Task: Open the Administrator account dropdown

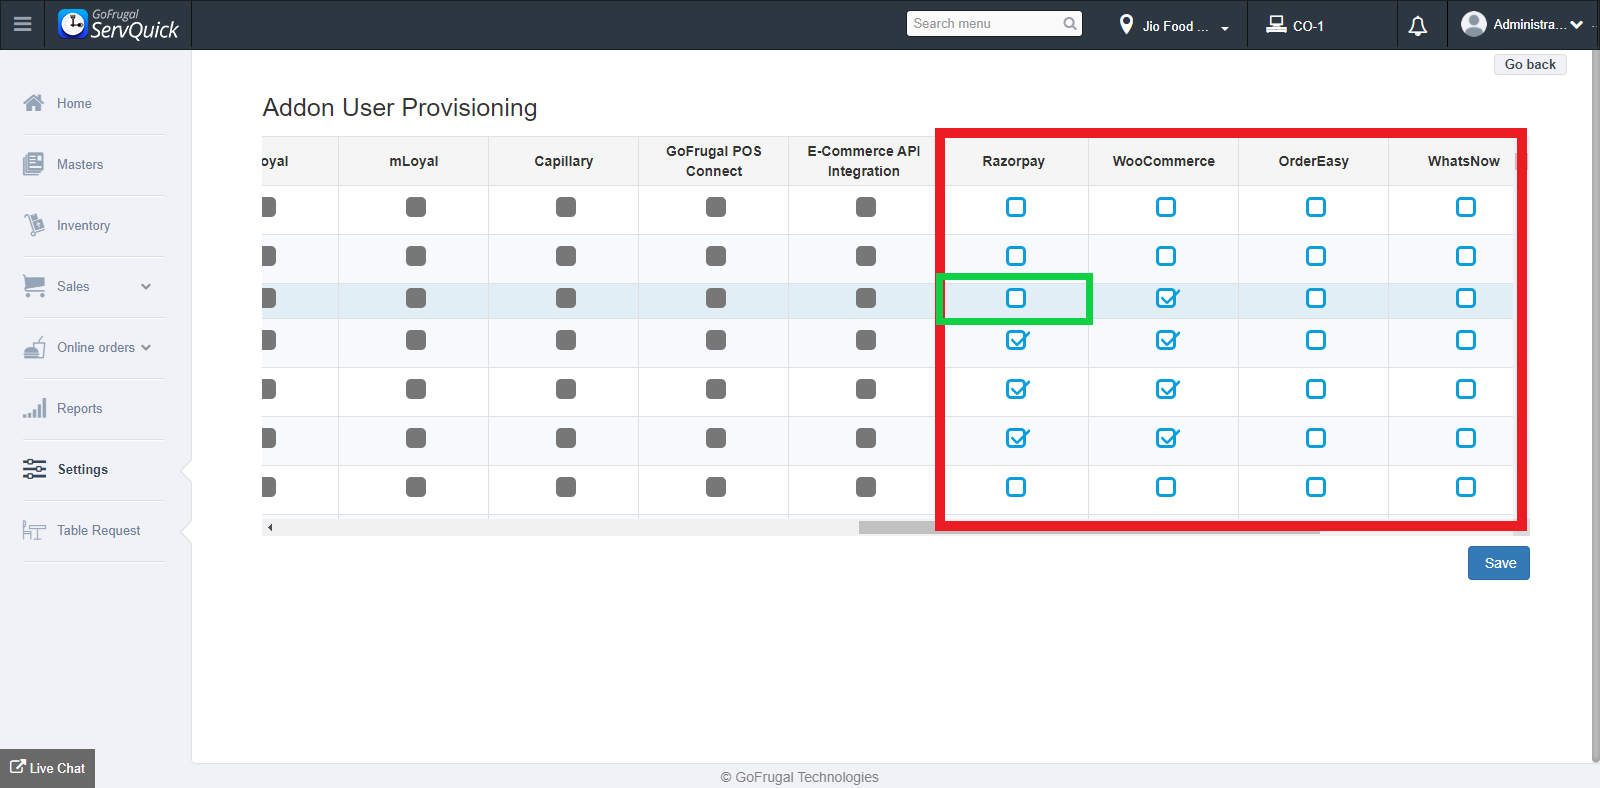Action: coord(1521,25)
